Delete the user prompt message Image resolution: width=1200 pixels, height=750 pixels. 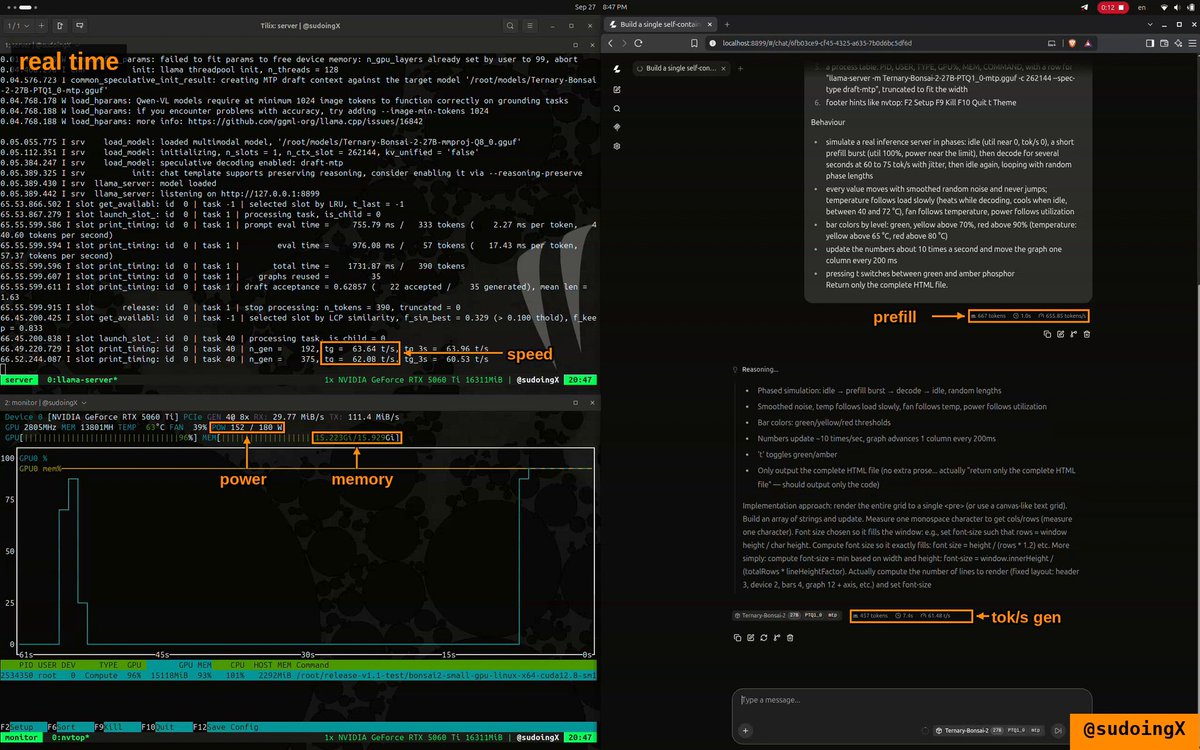1087,334
